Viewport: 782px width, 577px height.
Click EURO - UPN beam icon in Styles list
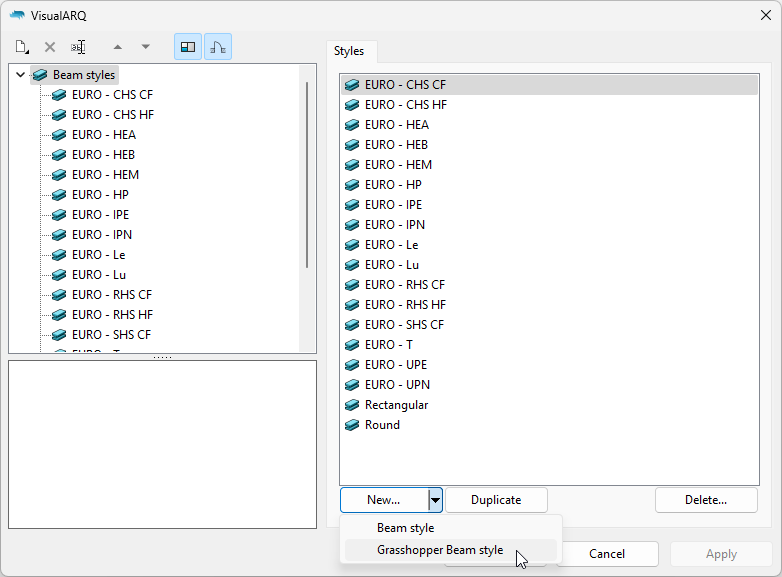pos(352,385)
